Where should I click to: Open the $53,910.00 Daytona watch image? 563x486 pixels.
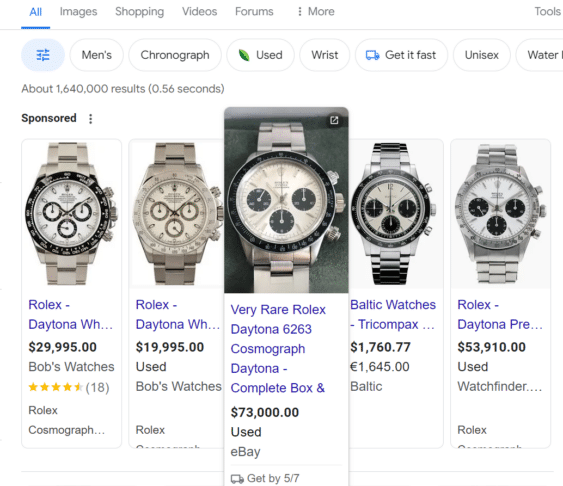click(x=500, y=214)
